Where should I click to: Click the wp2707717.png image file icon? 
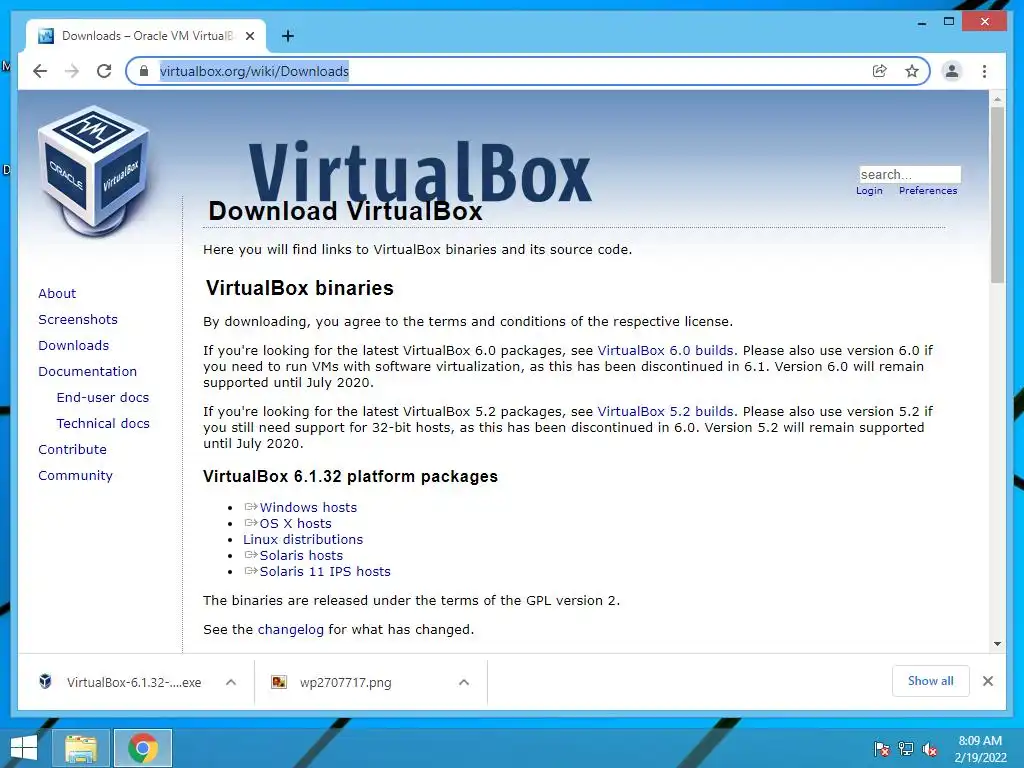[279, 682]
